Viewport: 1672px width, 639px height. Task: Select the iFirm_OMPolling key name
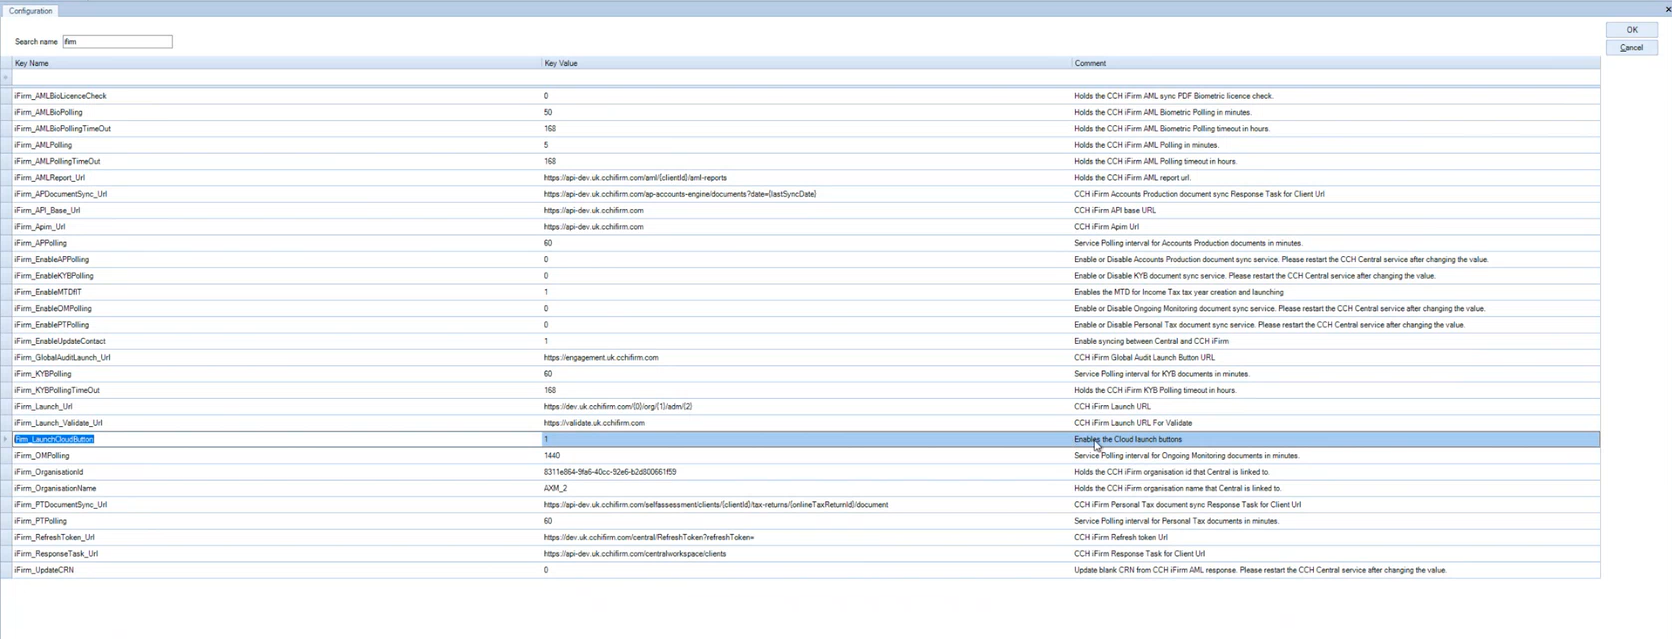coord(42,456)
